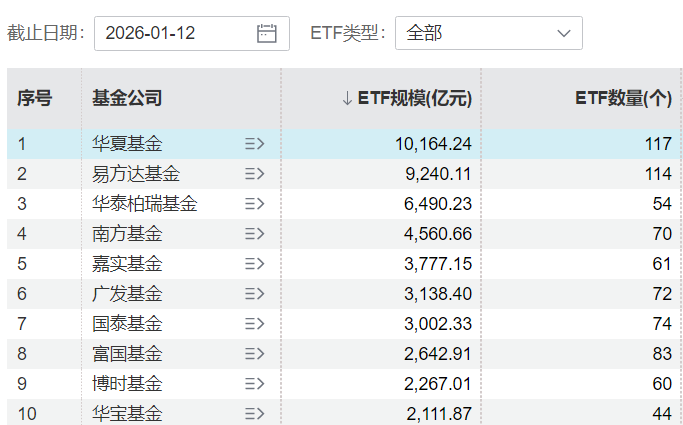Open details icon for 国泰基金
Image resolution: width=683 pixels, height=425 pixels.
click(254, 324)
